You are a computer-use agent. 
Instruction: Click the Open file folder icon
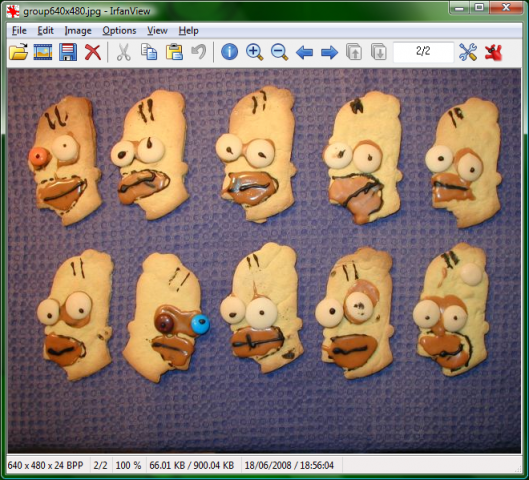pos(19,52)
